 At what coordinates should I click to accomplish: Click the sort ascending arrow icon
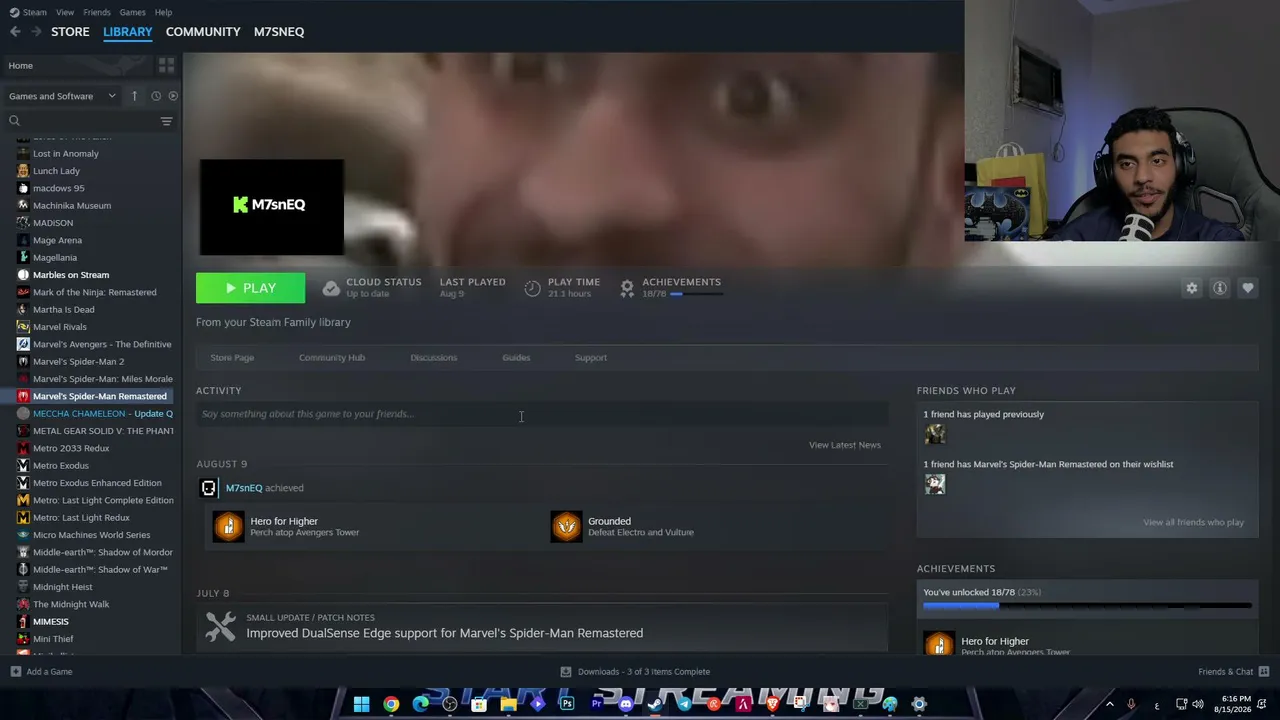[134, 96]
